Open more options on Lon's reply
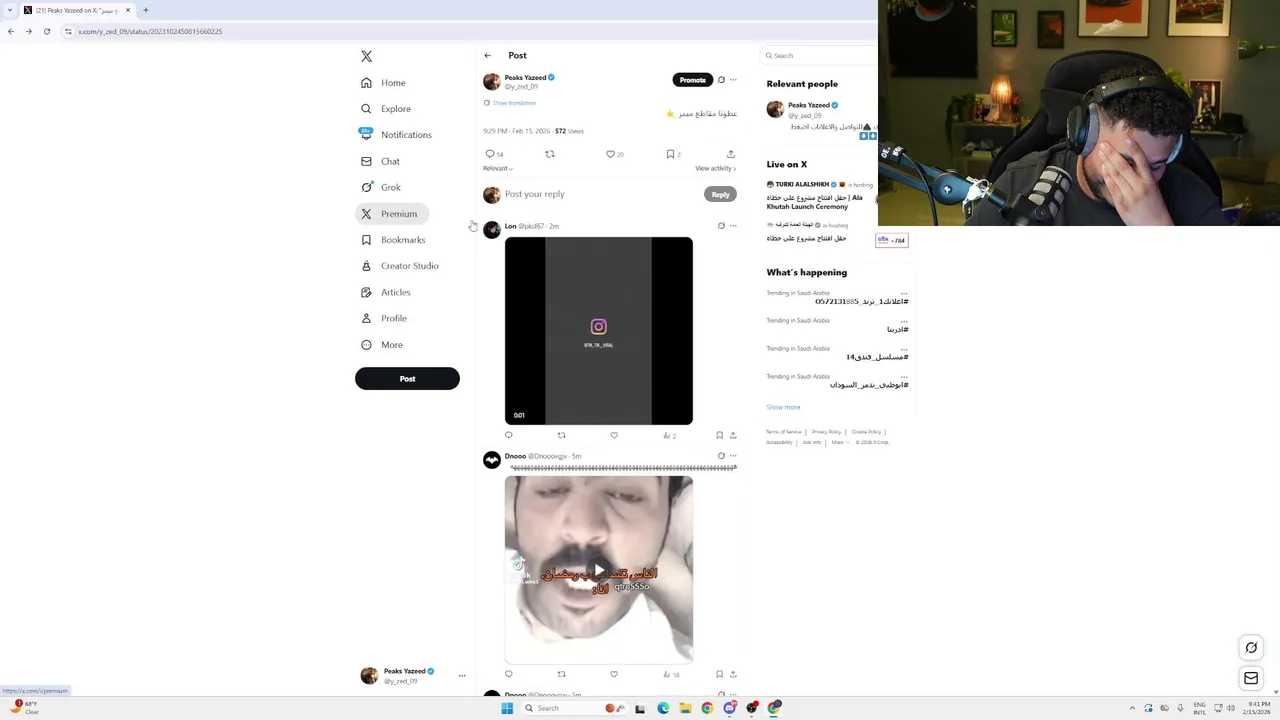1280x720 pixels. coord(733,226)
